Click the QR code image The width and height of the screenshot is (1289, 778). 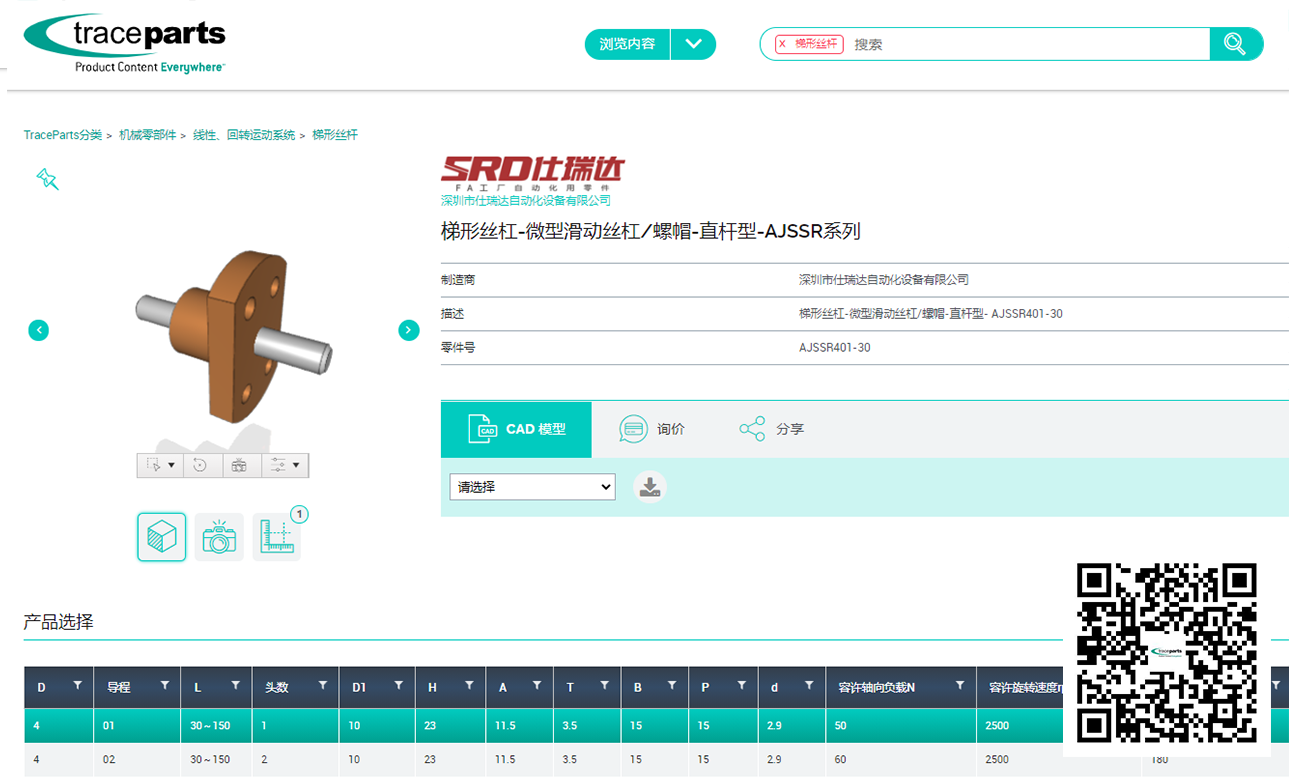(x=1166, y=653)
